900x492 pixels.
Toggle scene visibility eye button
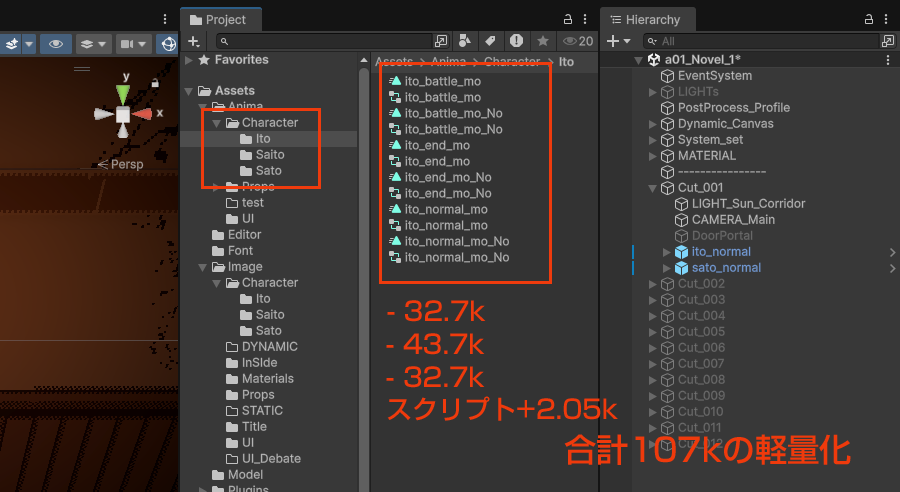click(x=56, y=44)
